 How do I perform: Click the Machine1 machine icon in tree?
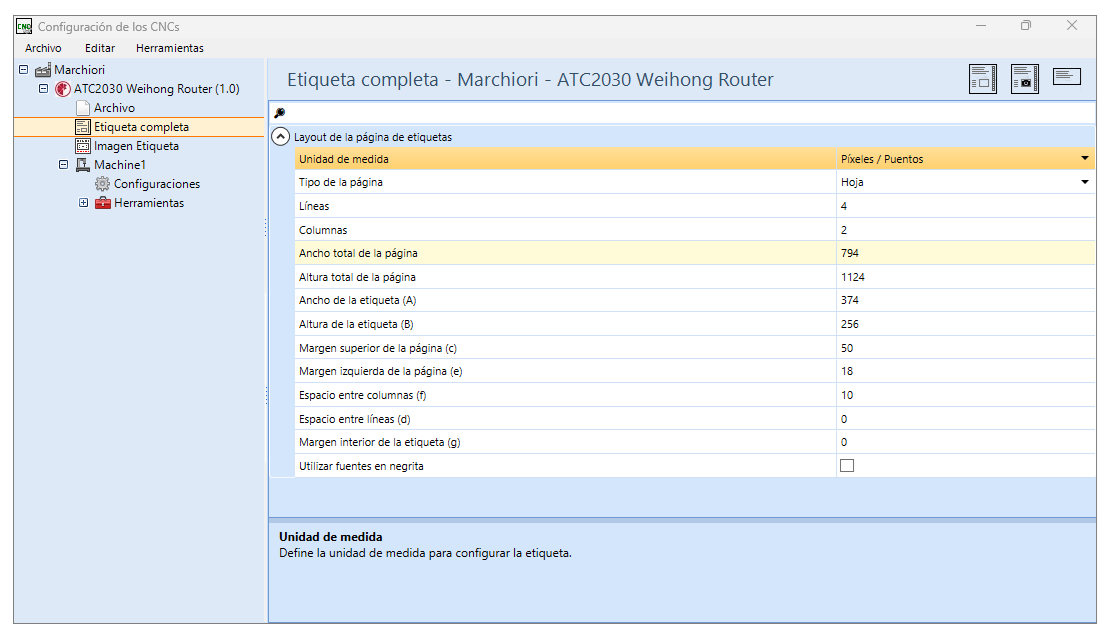point(83,165)
